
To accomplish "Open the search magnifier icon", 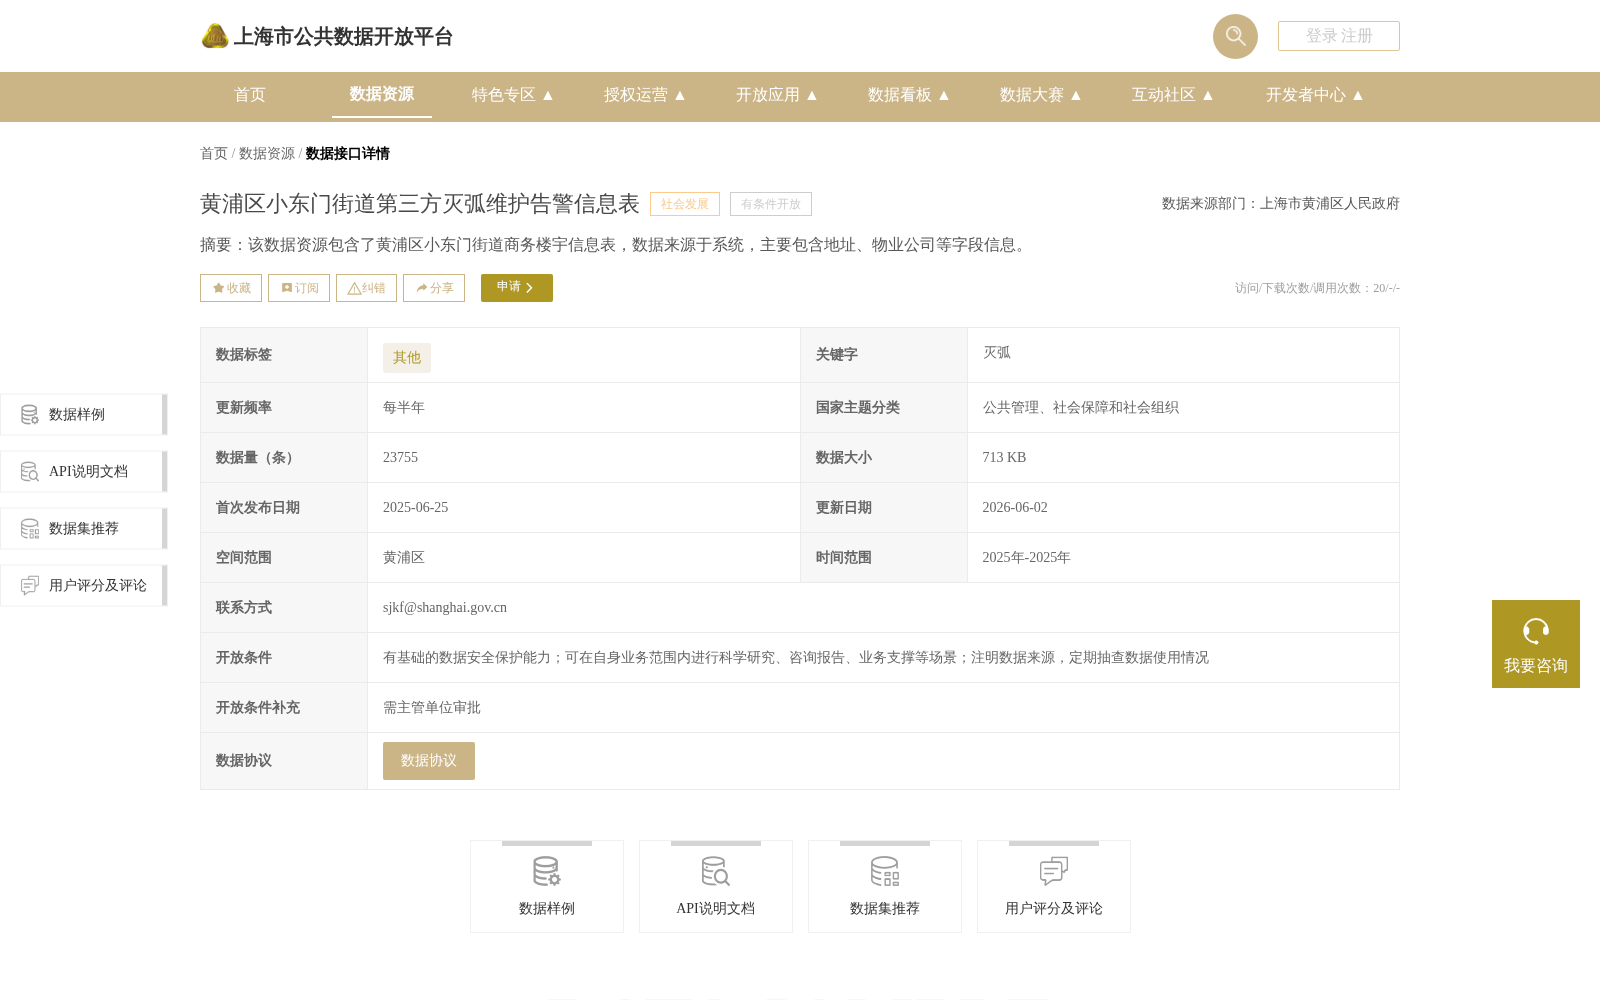I will [1235, 36].
